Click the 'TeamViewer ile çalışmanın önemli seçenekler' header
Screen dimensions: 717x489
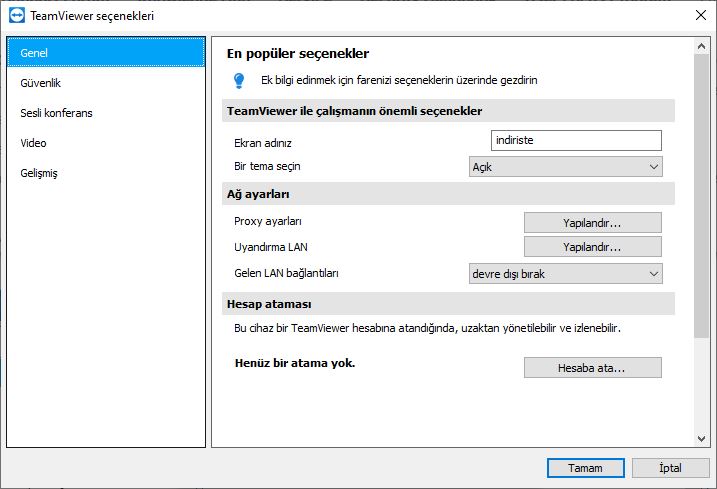click(x=448, y=111)
